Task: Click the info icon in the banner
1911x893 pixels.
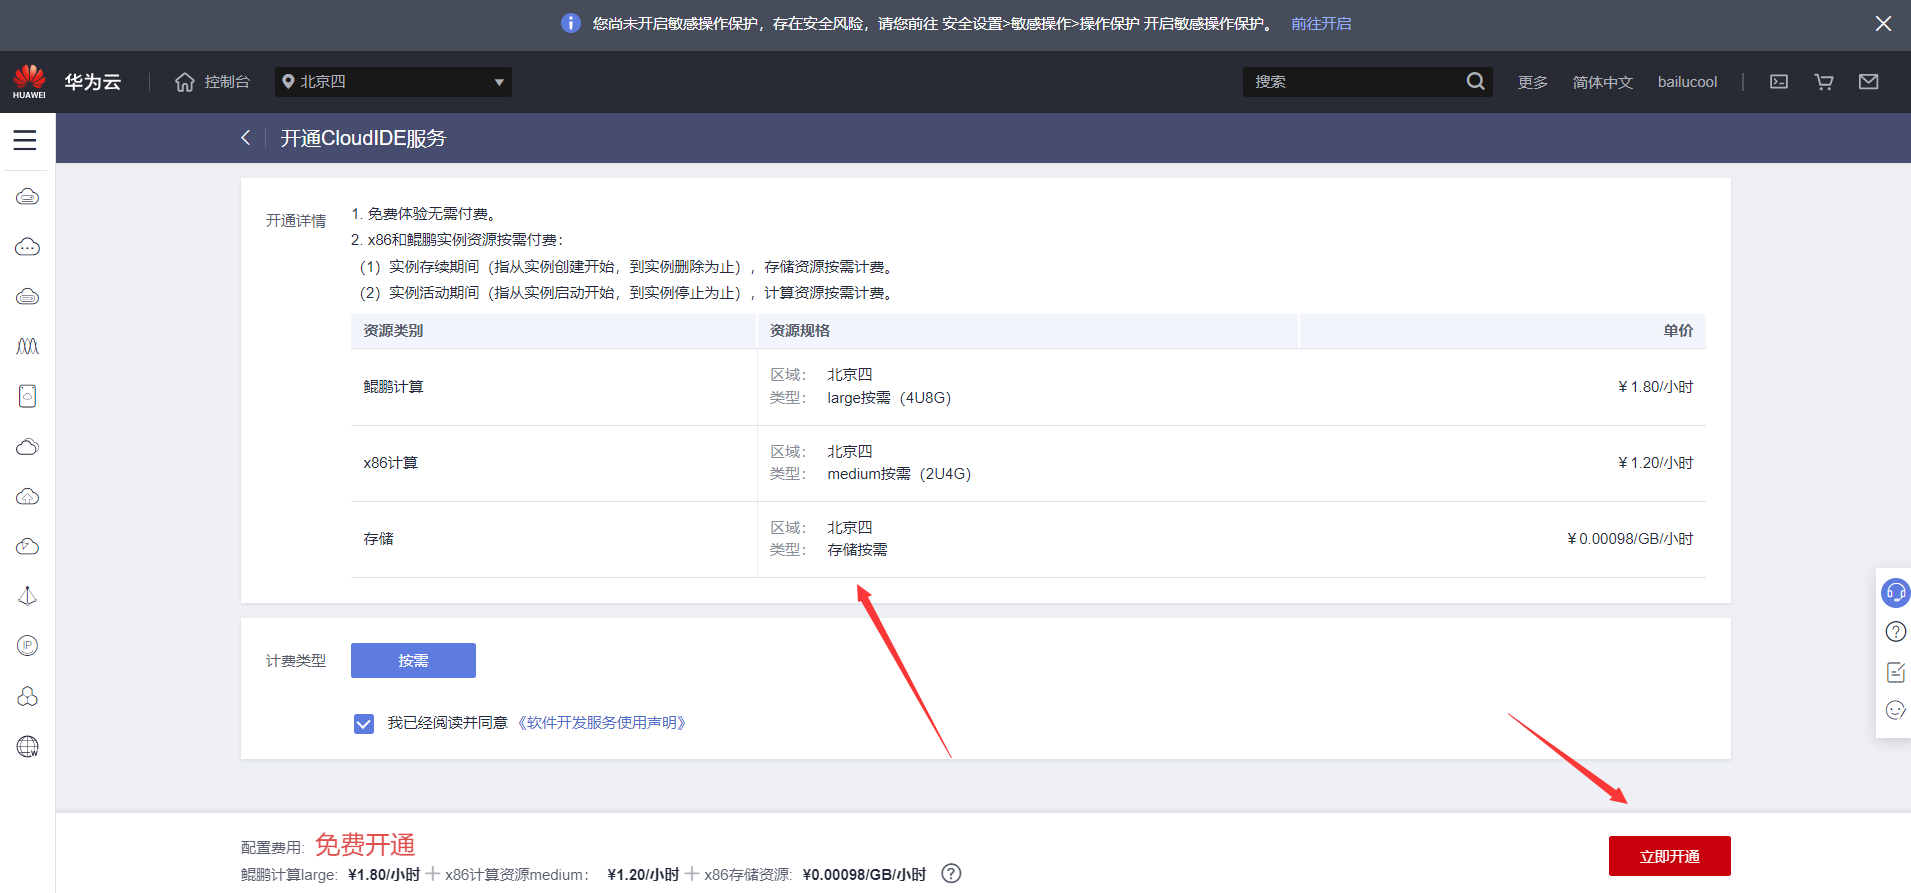Action: (571, 23)
